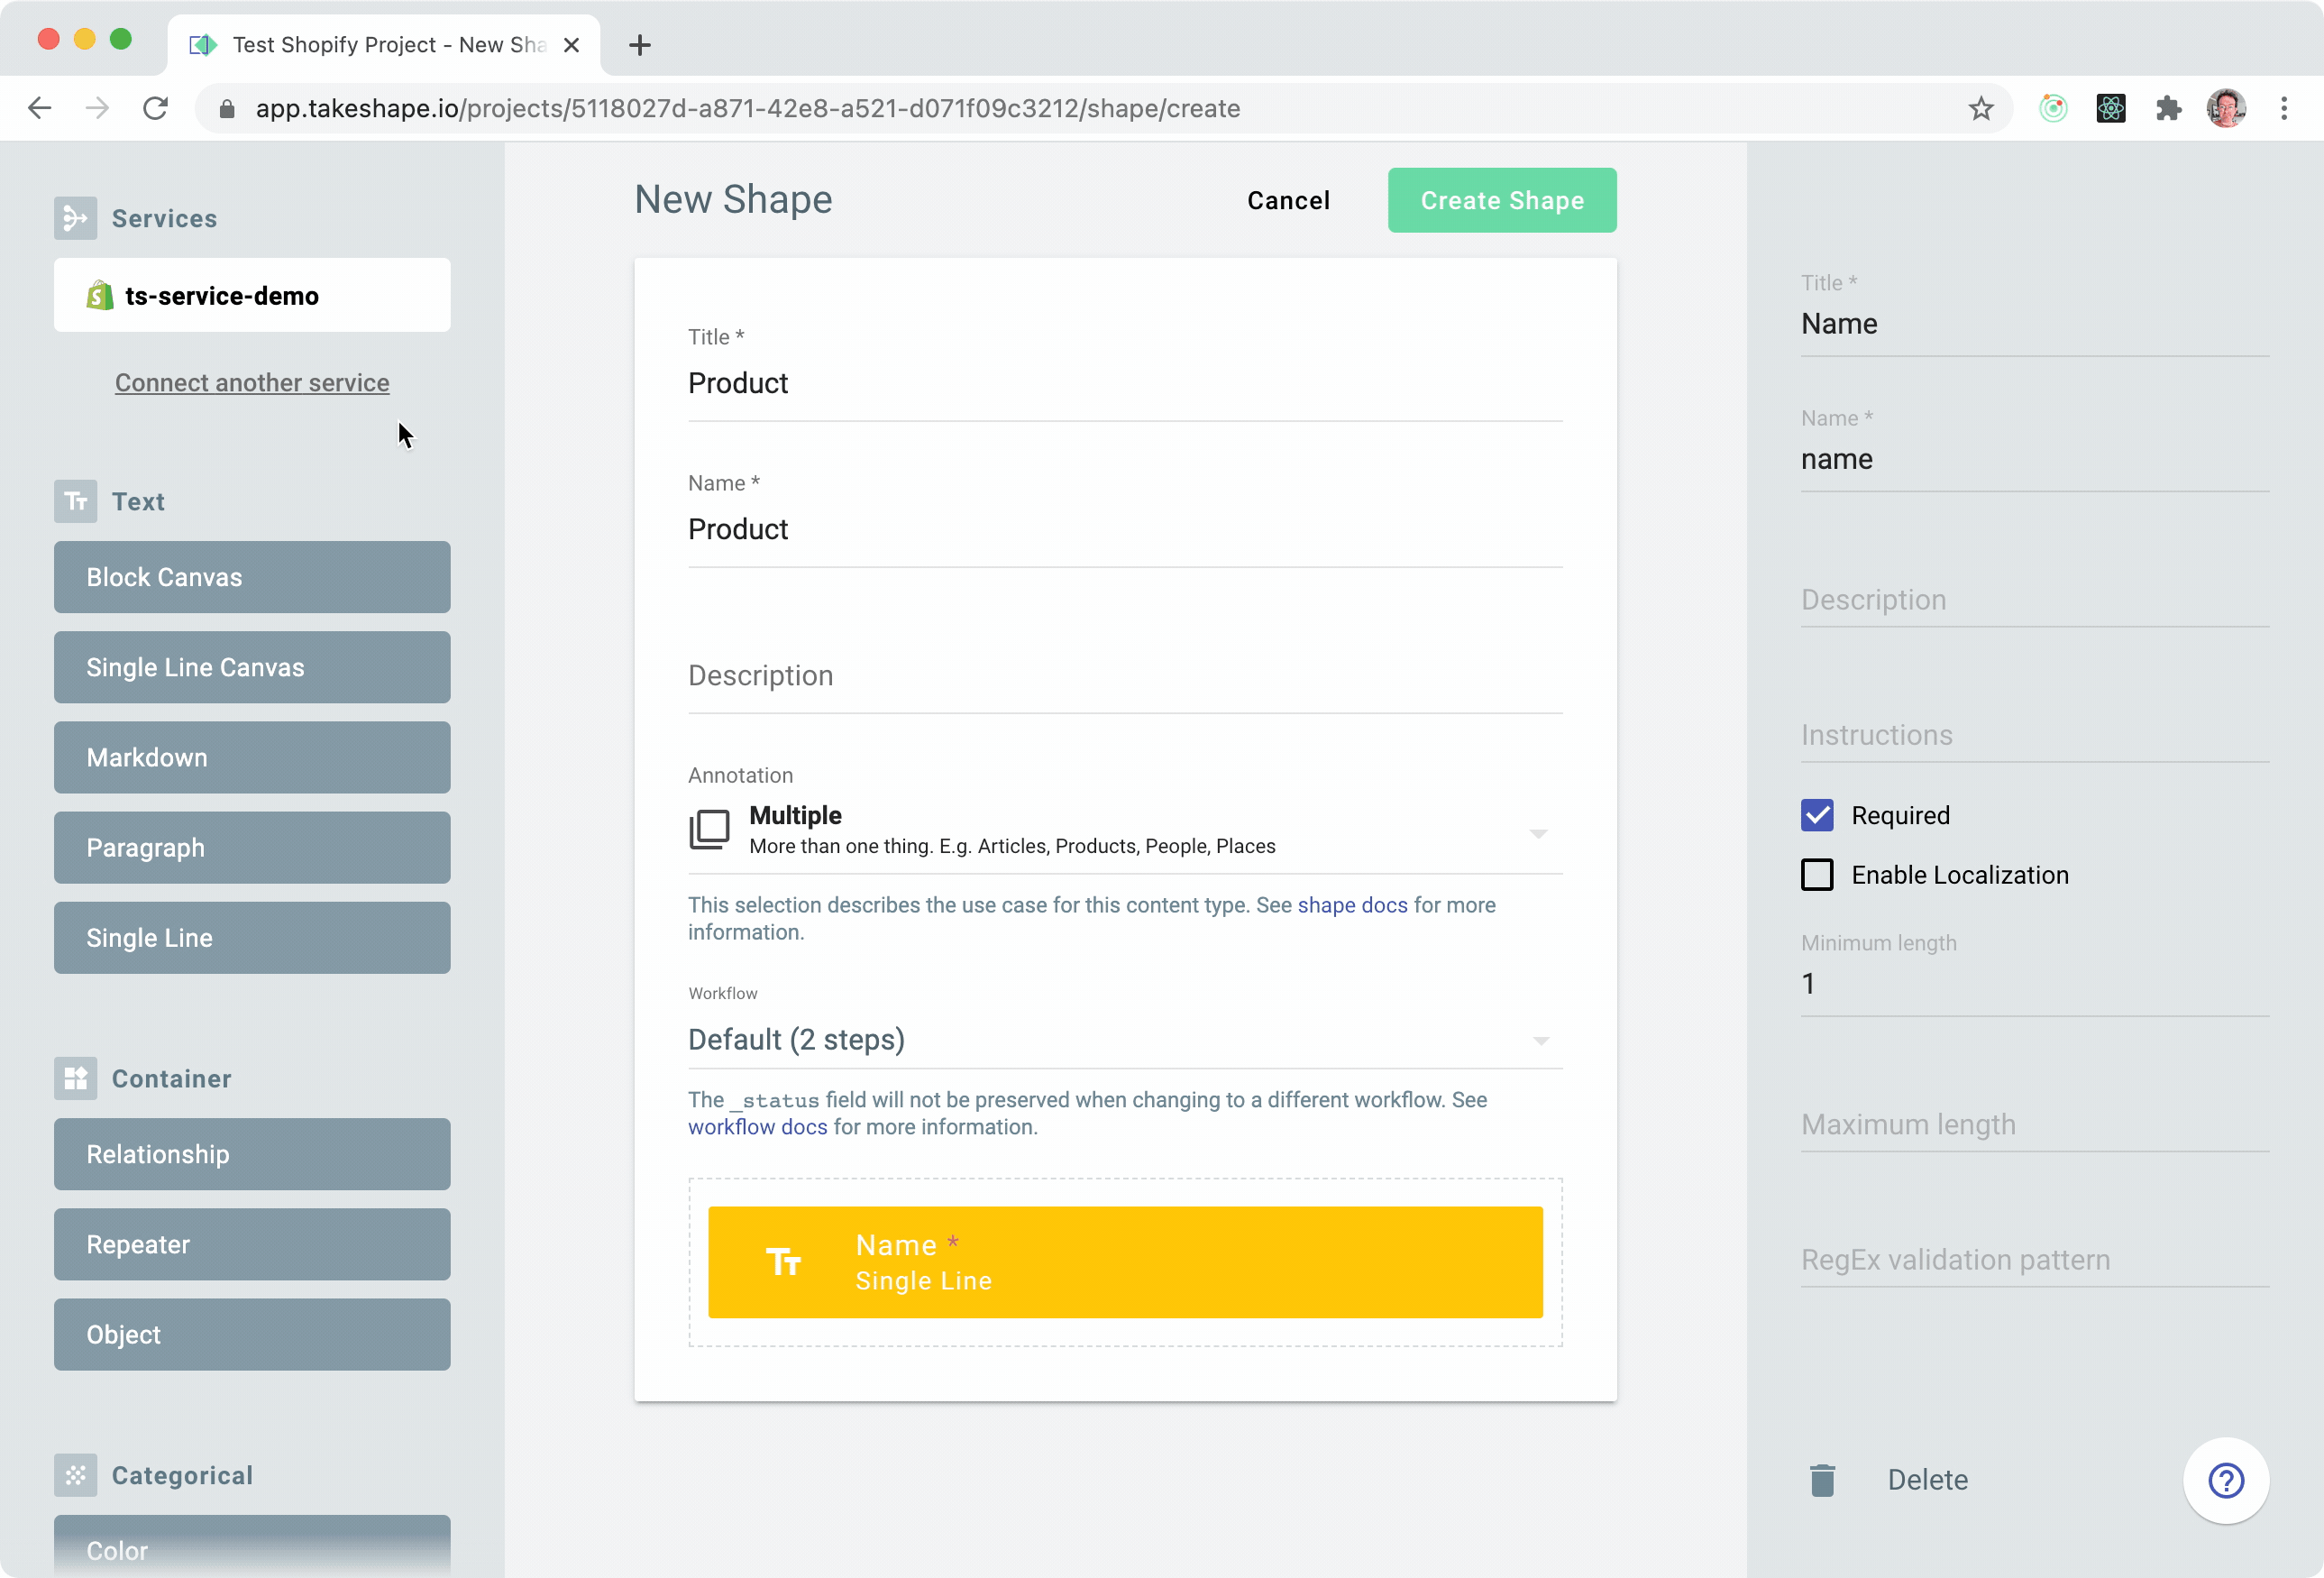Open the workflow docs link

(758, 1127)
